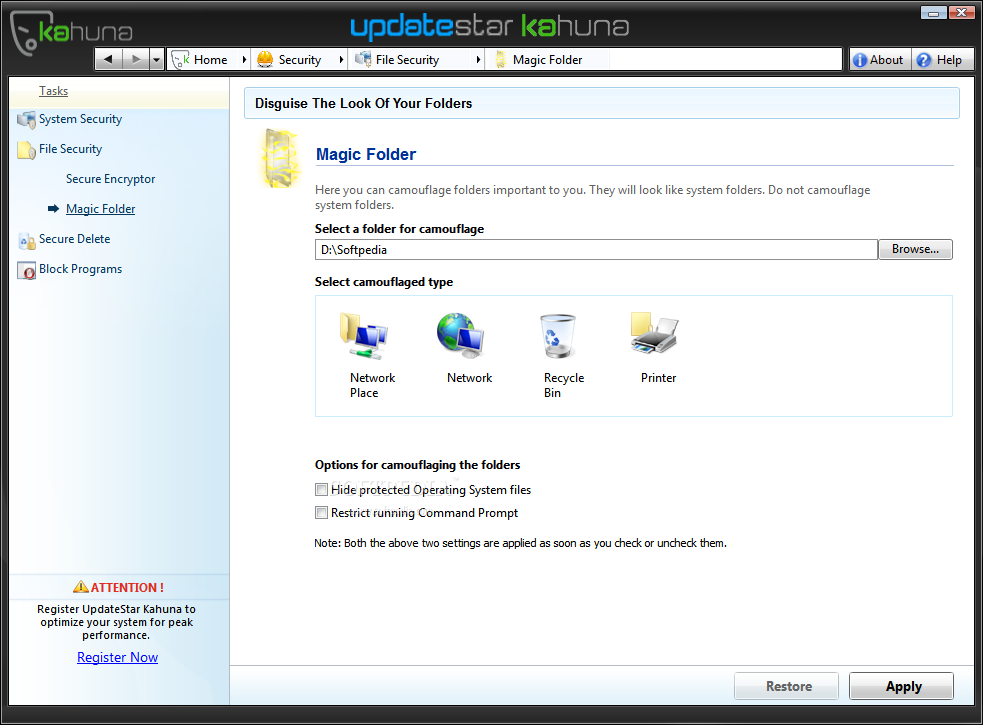Click the Restore button
Viewport: 983px width, 725px height.
pos(787,686)
